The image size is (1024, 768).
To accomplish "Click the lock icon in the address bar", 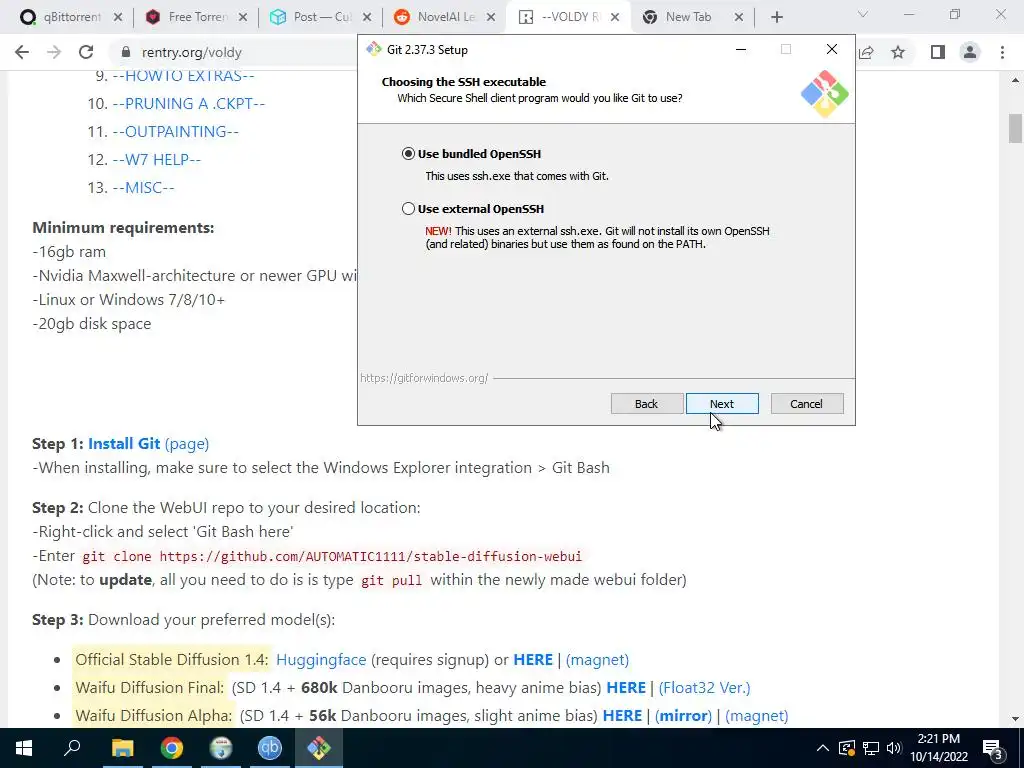I will pos(126,52).
